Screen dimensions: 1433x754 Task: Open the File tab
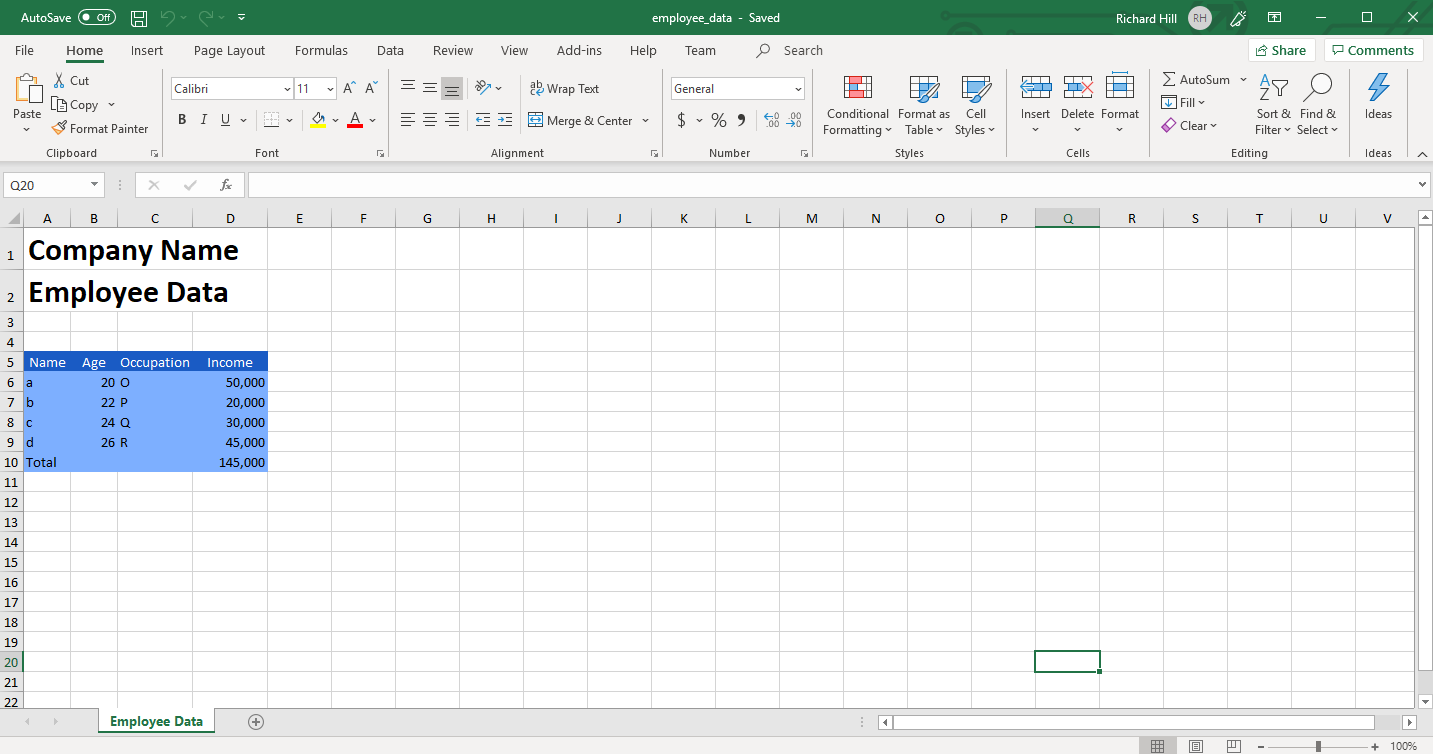point(24,50)
